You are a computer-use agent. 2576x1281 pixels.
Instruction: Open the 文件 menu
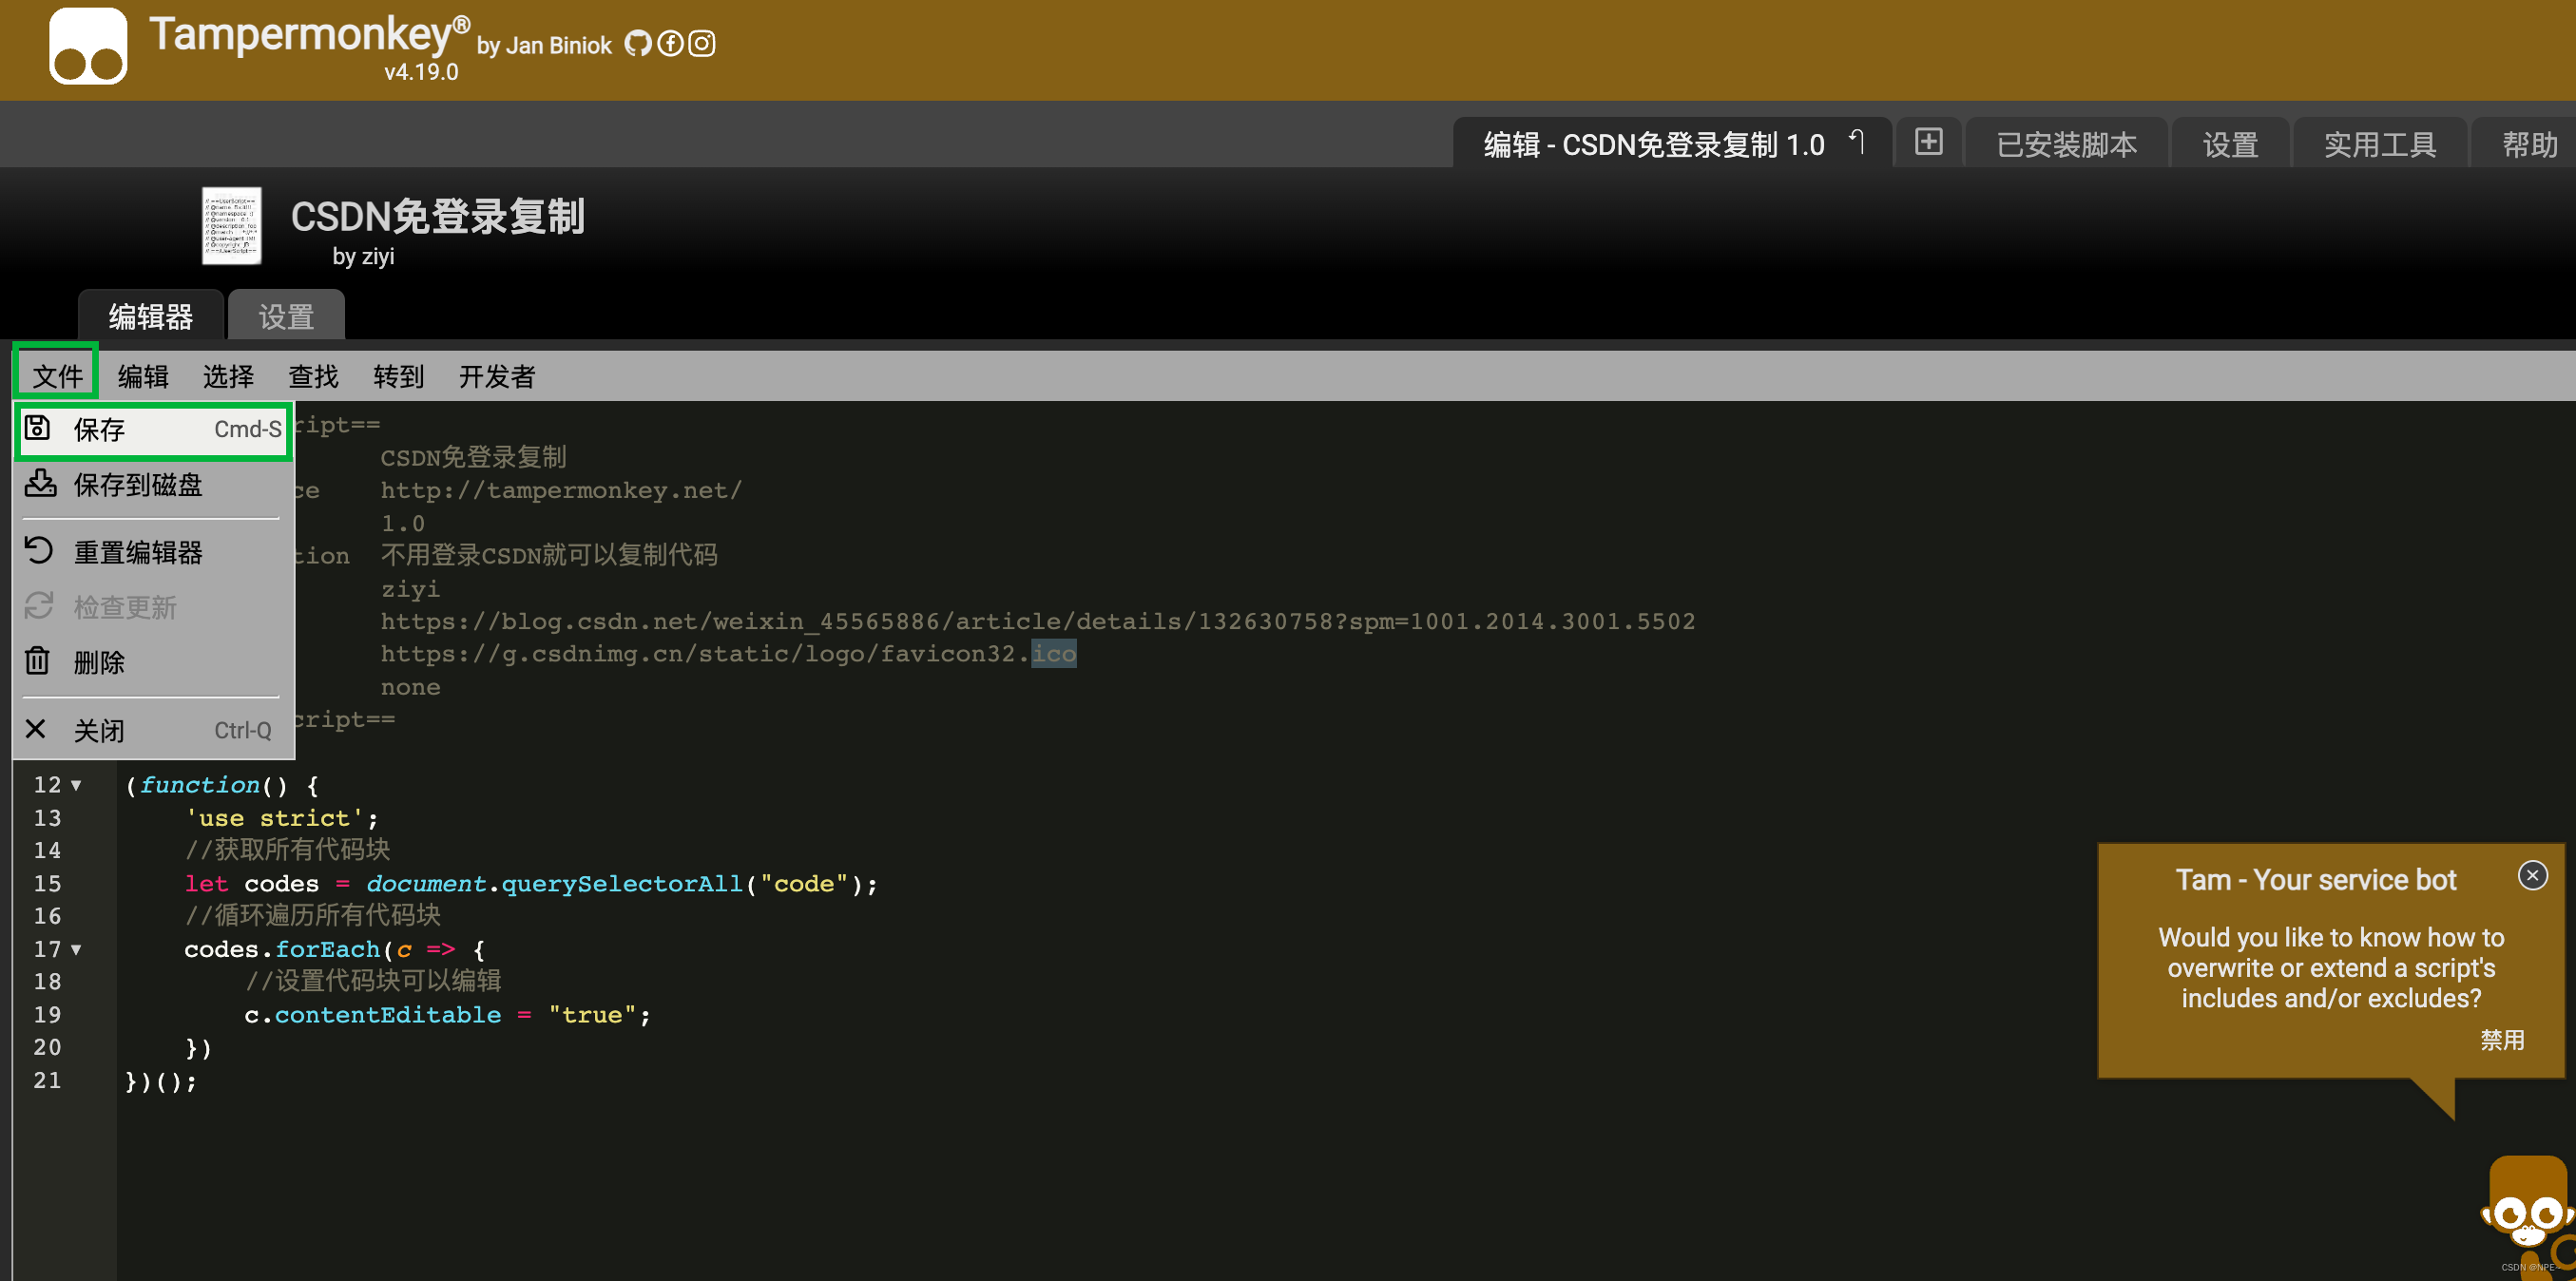57,376
